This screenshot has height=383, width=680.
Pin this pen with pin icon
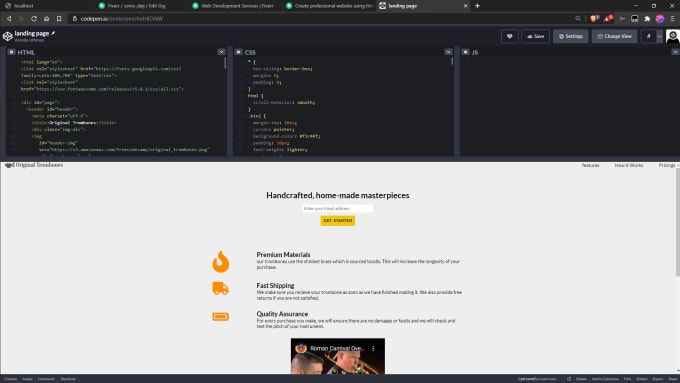[649, 36]
